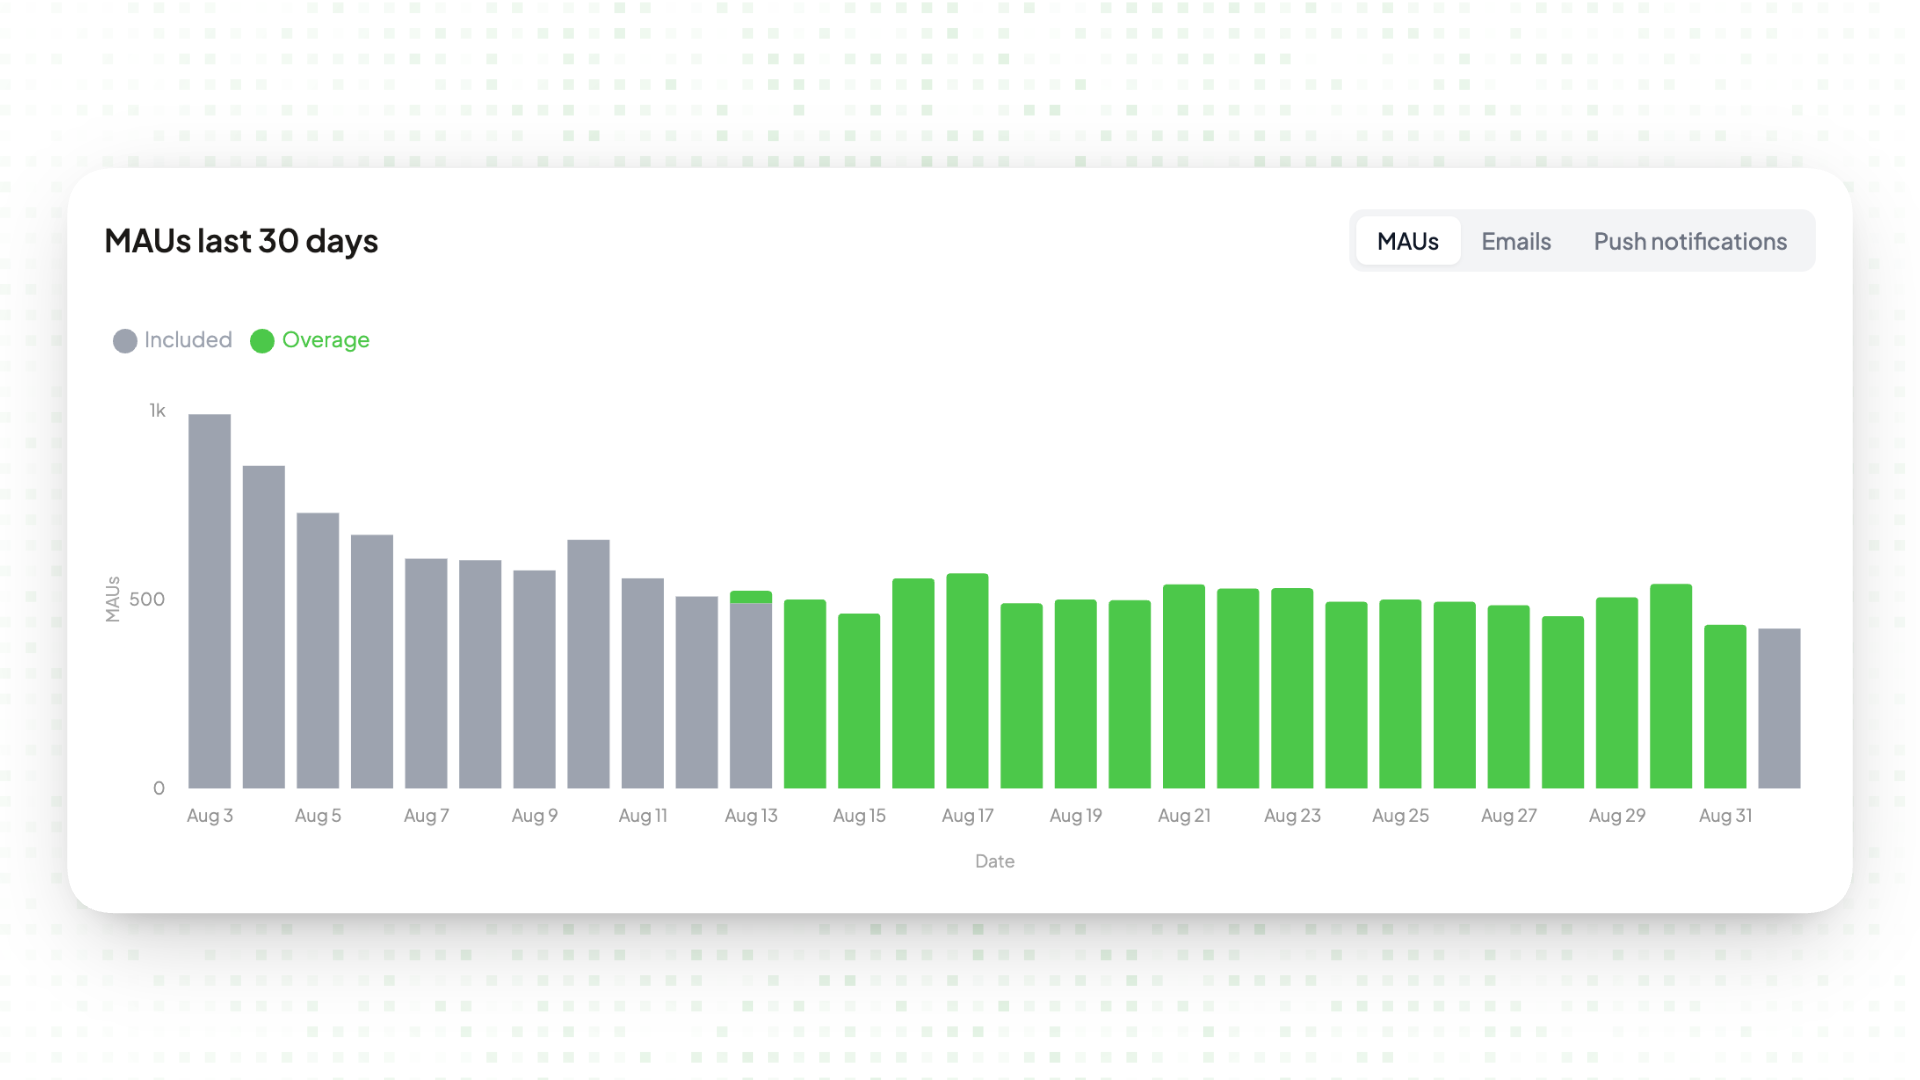Toggle the Overage legend series
1920x1080 pixels.
(x=310, y=340)
